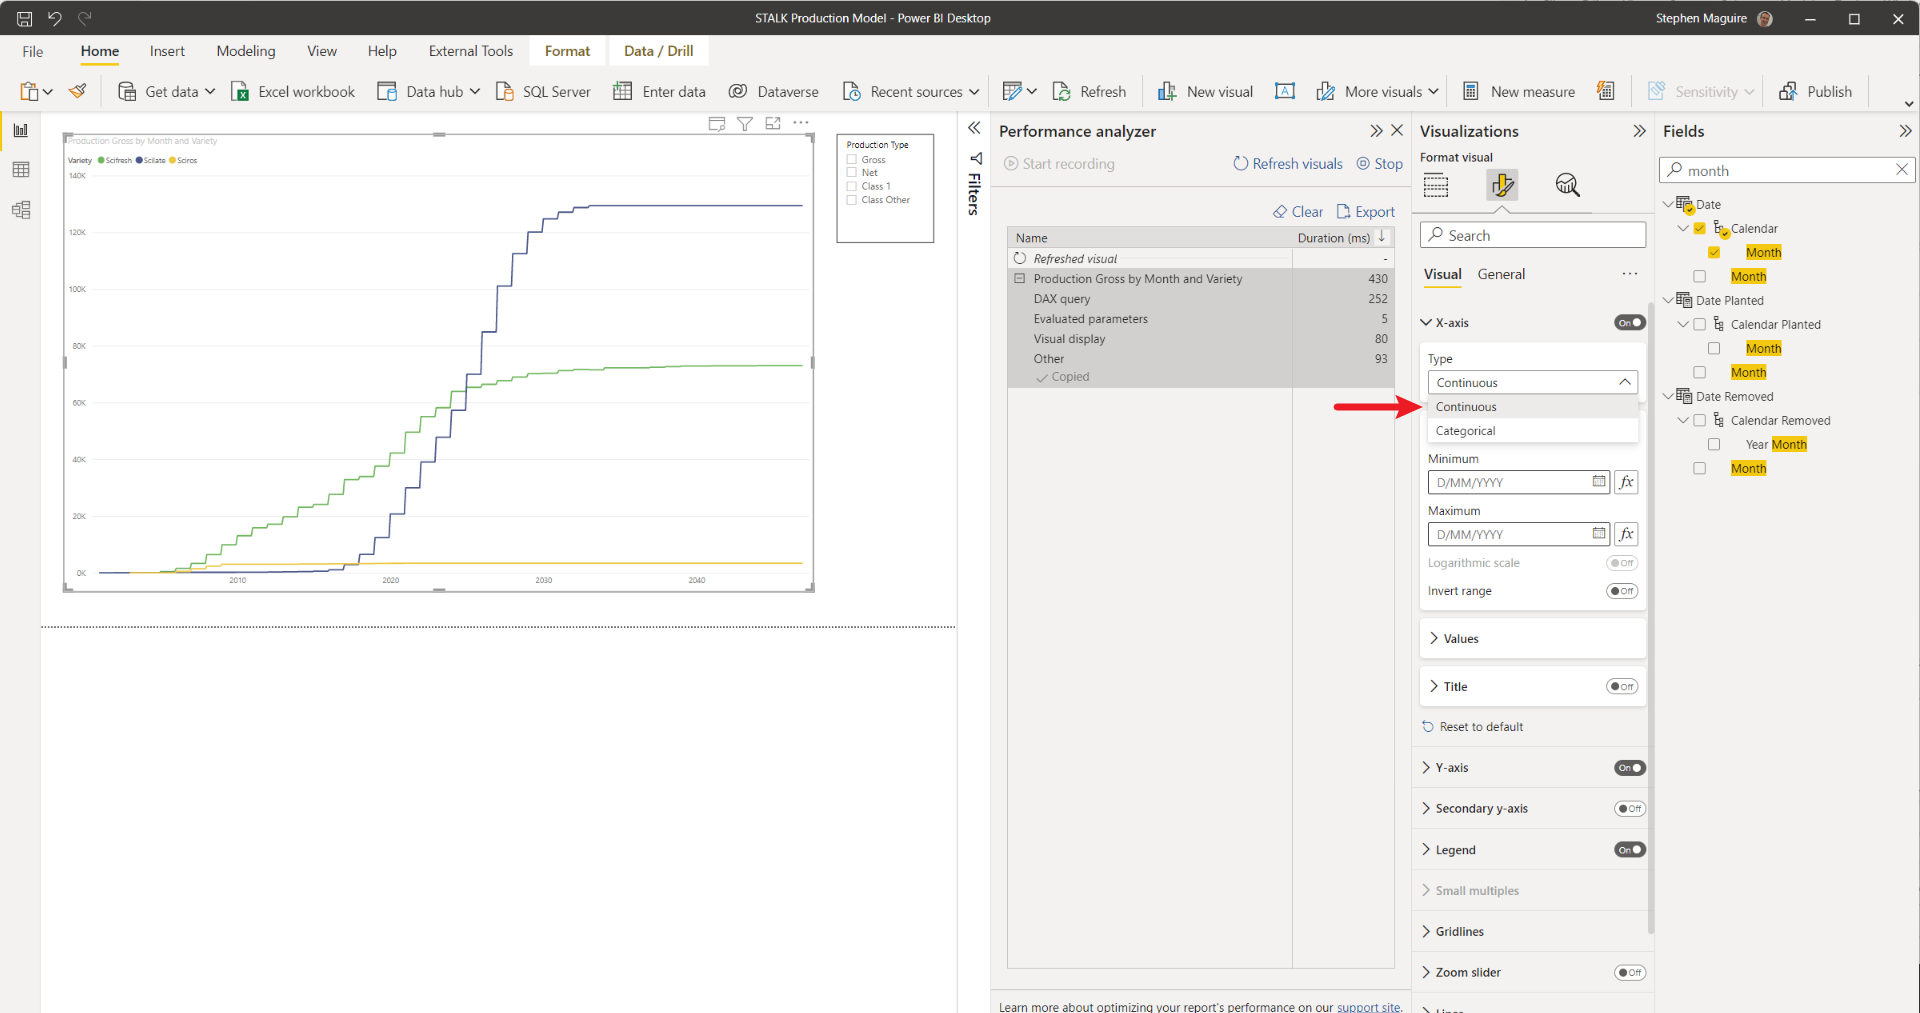This screenshot has height=1013, width=1920.
Task: Toggle Secondary y-axis switch
Action: coord(1630,809)
